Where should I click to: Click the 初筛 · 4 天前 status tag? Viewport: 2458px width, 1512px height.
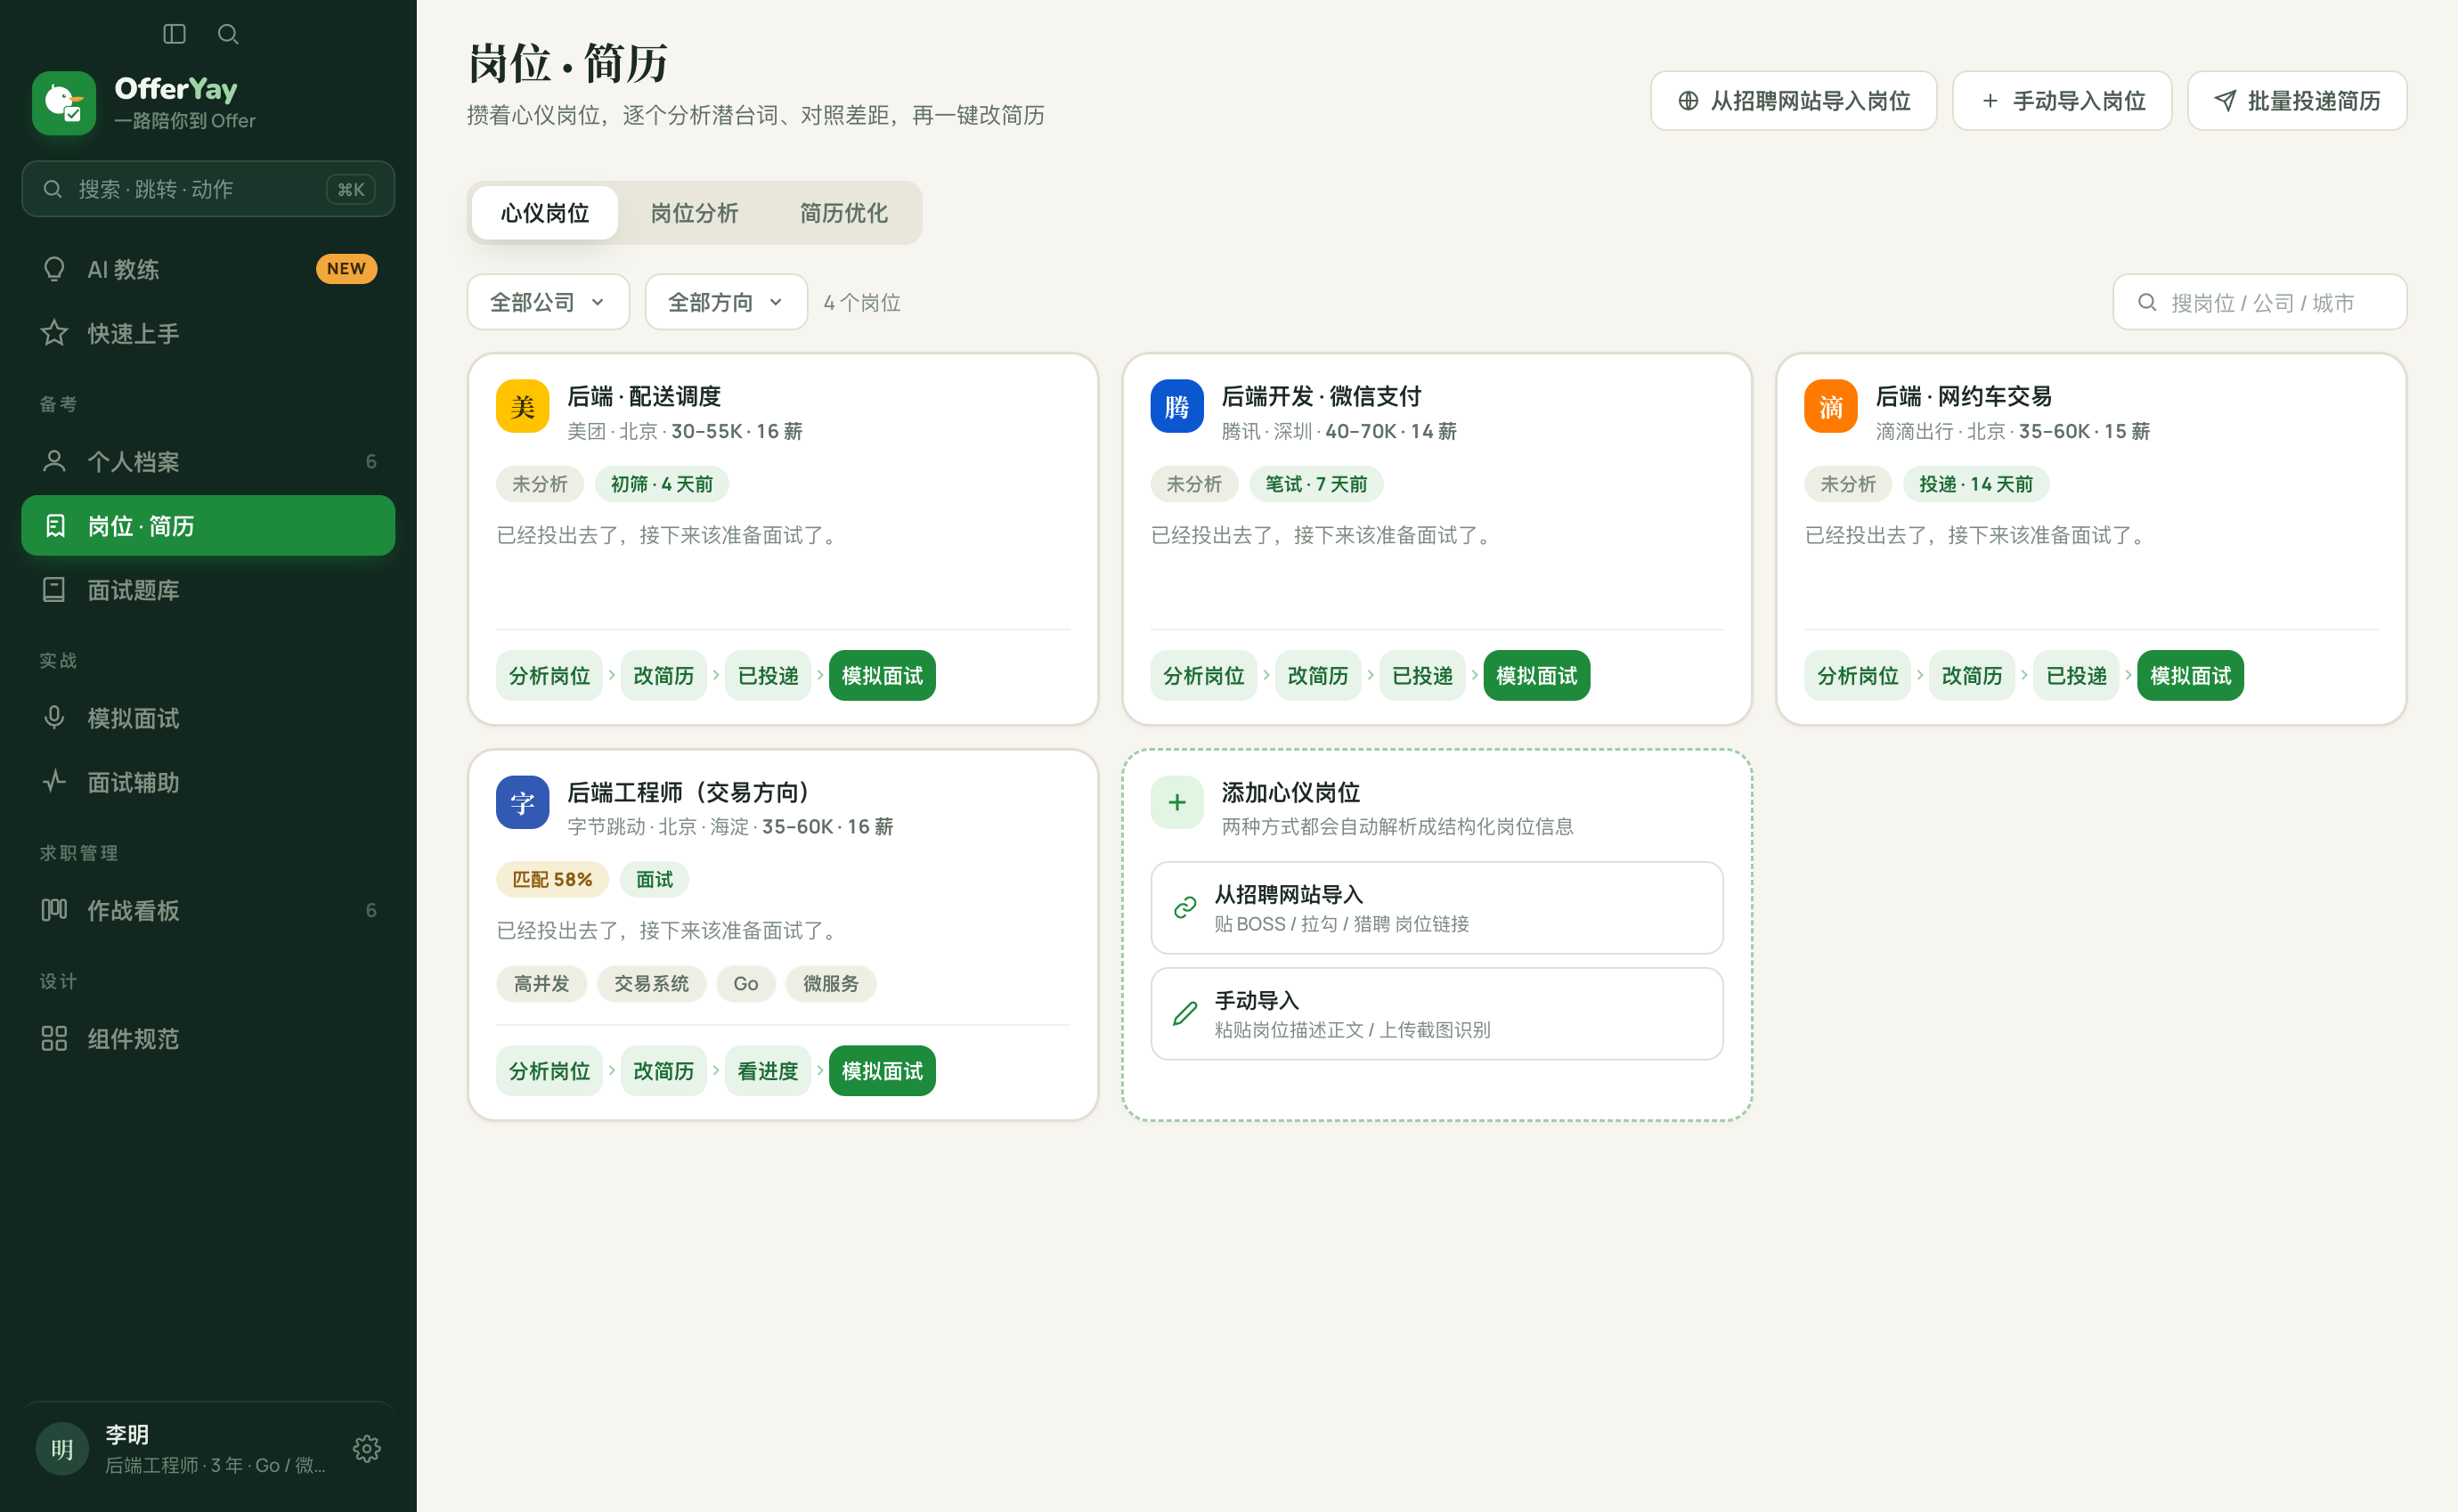pos(661,484)
